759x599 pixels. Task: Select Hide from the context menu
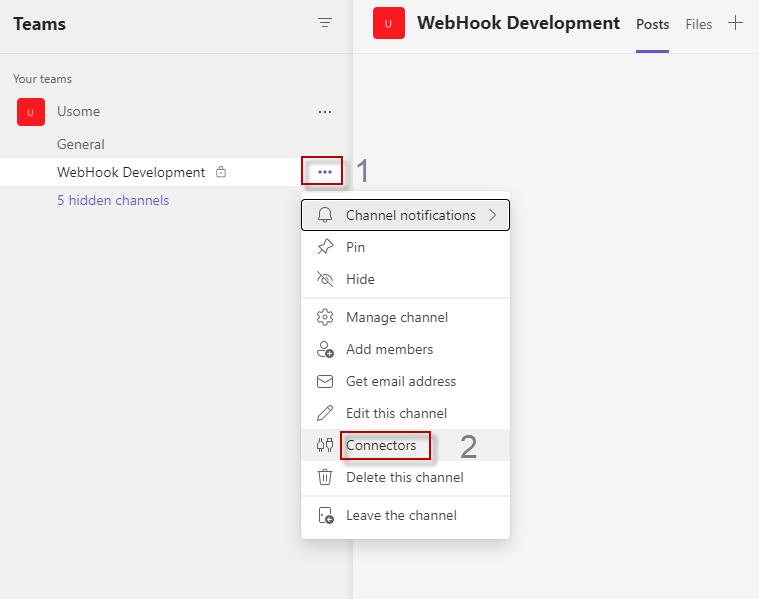point(405,279)
